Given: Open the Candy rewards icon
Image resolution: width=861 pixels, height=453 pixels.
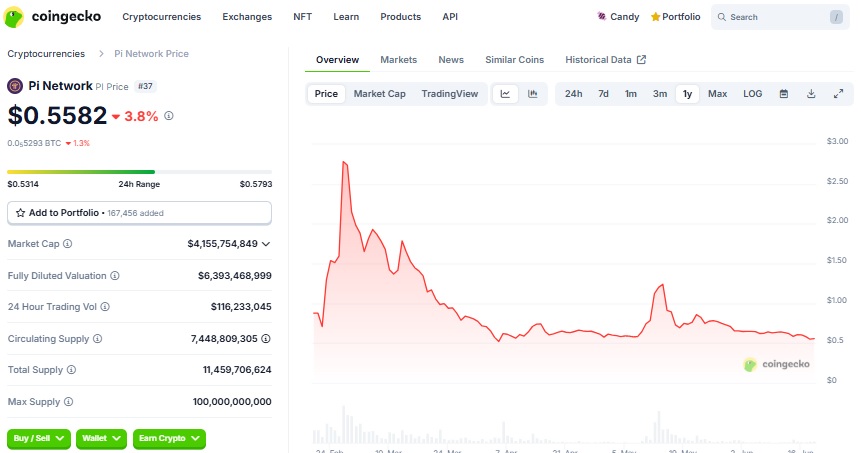Looking at the screenshot, I should tap(602, 16).
